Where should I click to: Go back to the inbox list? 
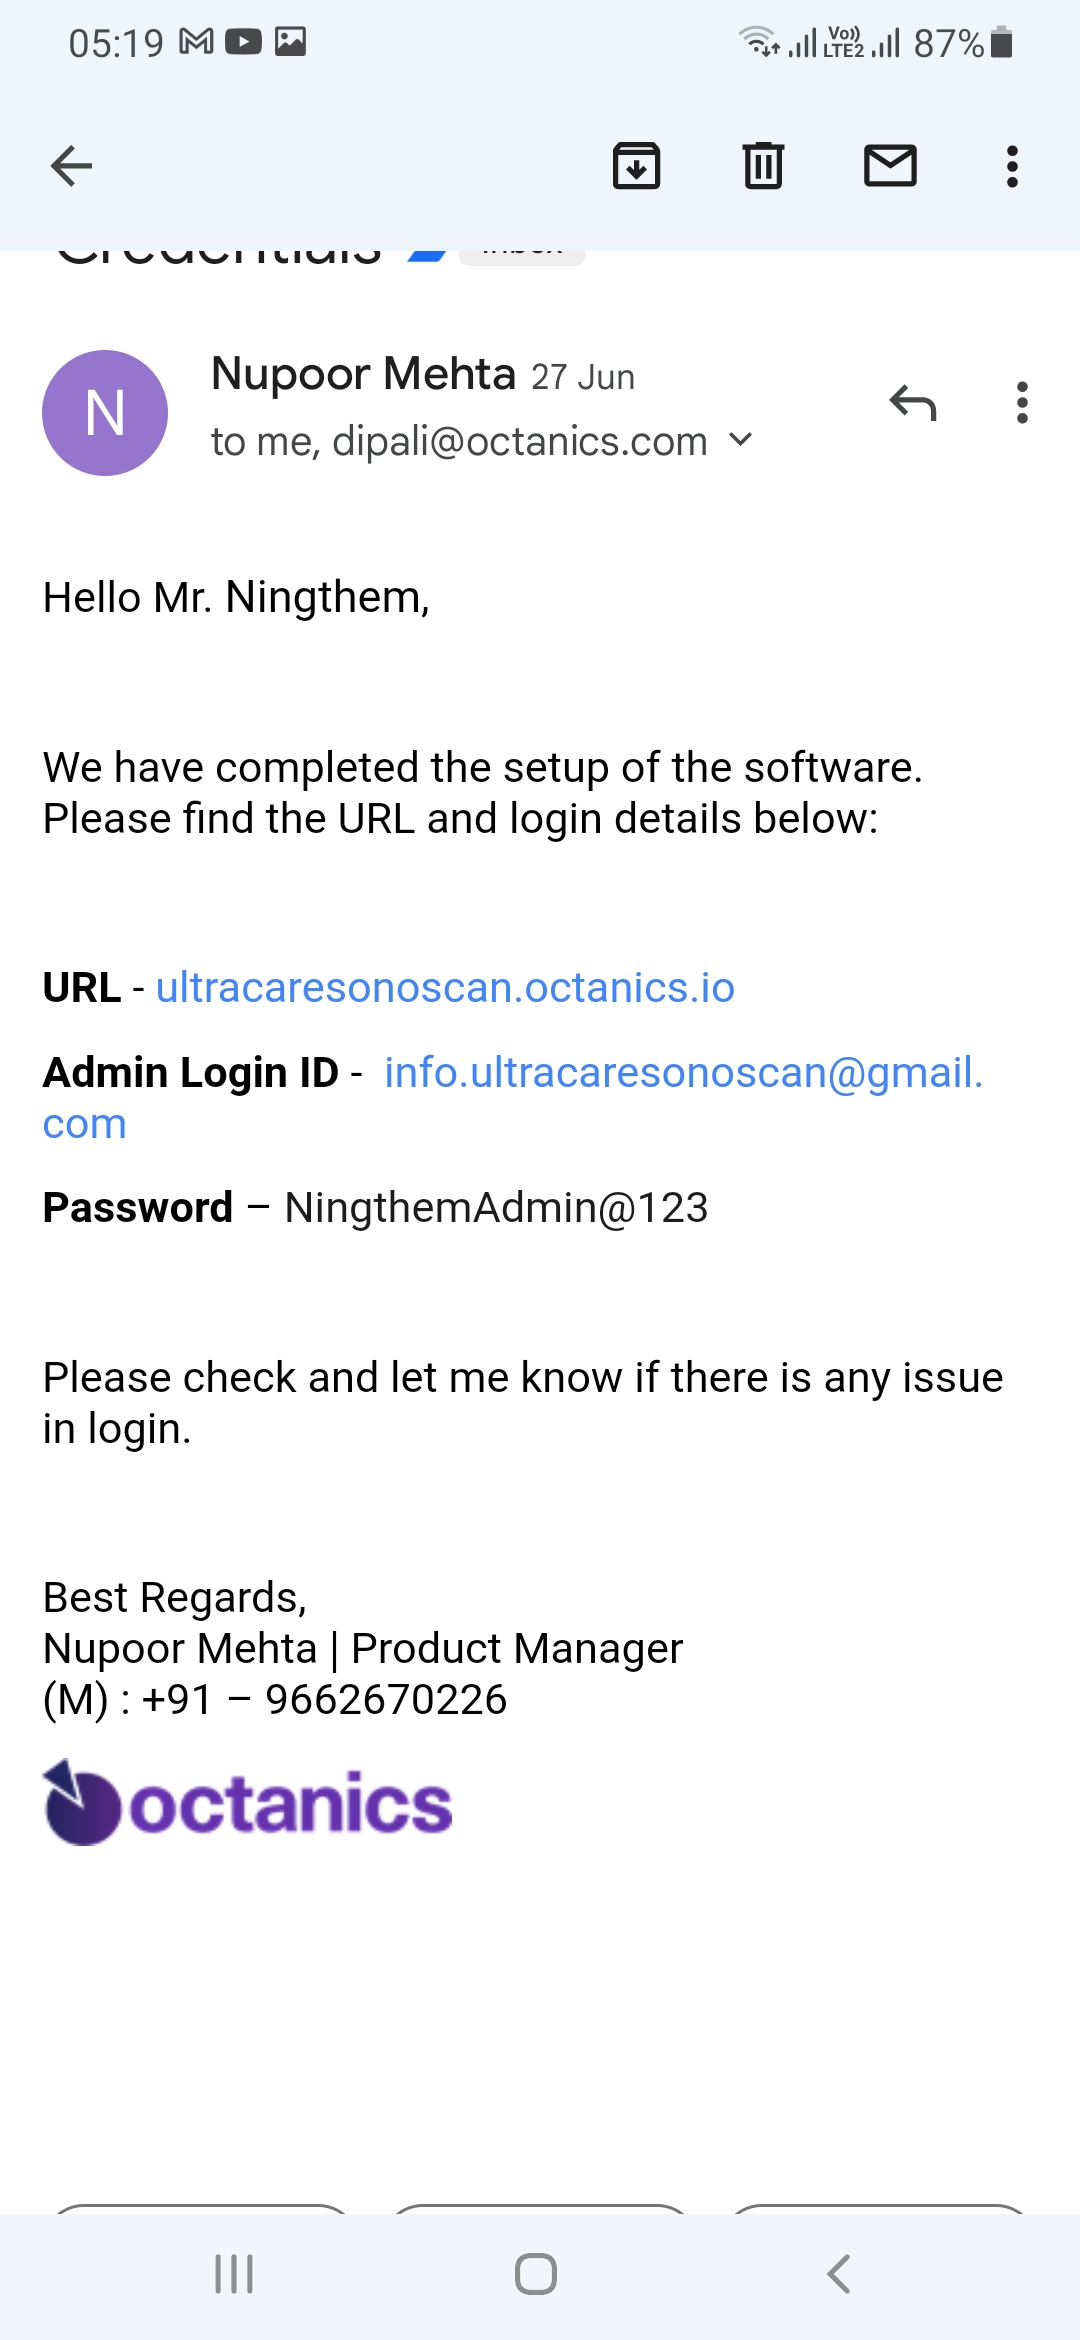point(71,166)
